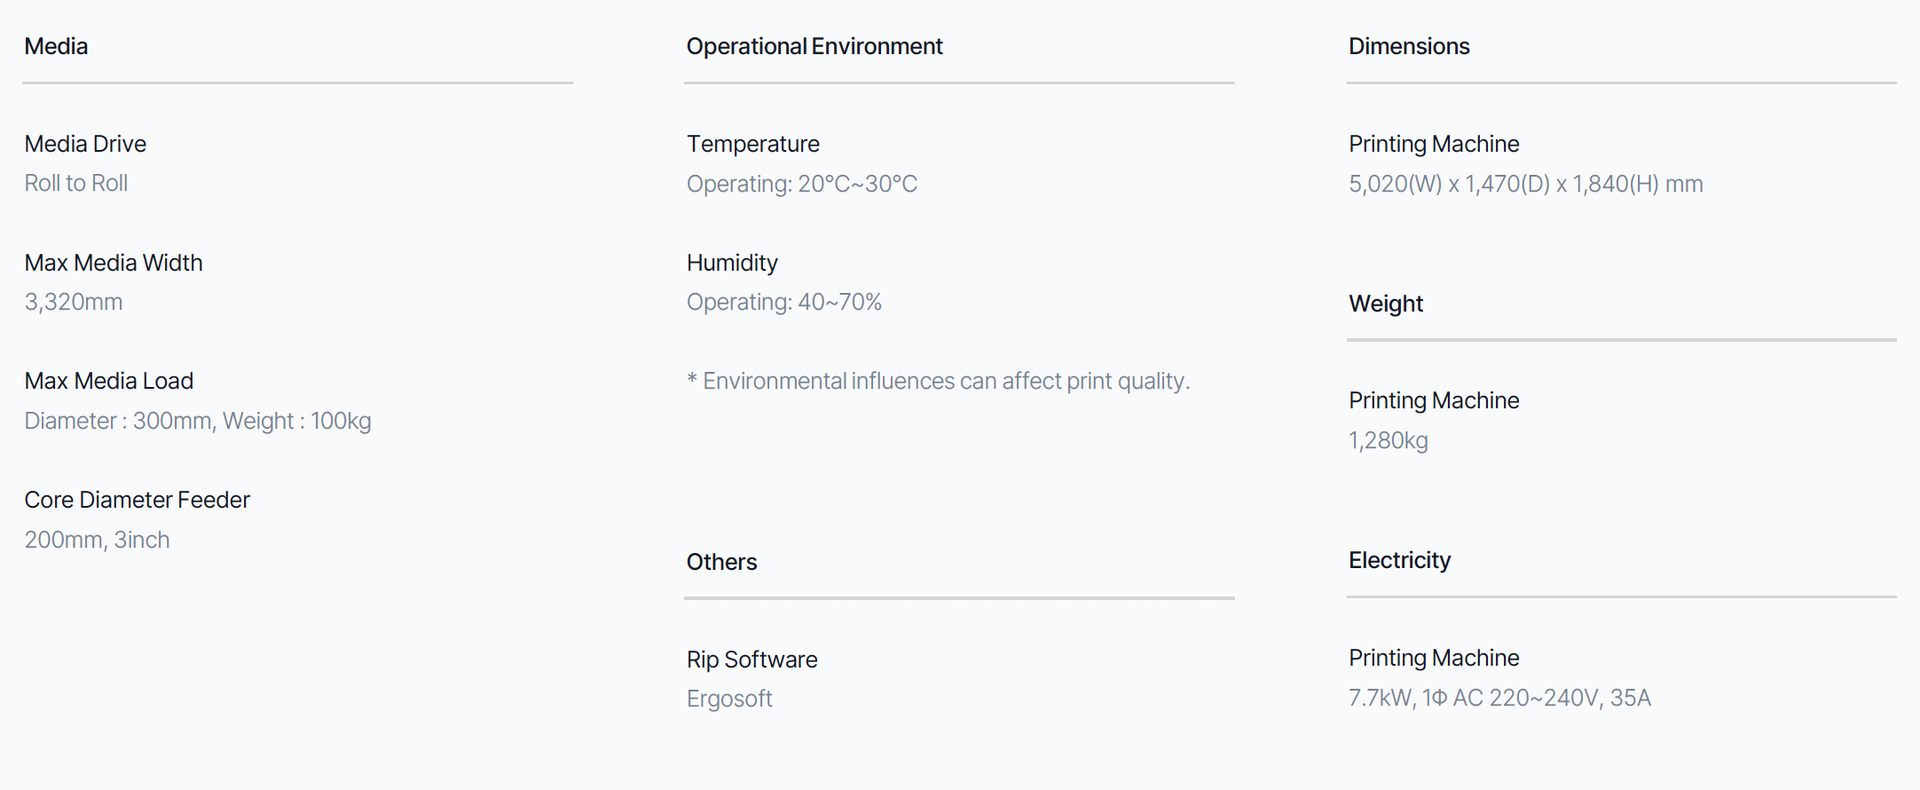Click the Weight section heading
The width and height of the screenshot is (1920, 790).
pyautogui.click(x=1385, y=304)
